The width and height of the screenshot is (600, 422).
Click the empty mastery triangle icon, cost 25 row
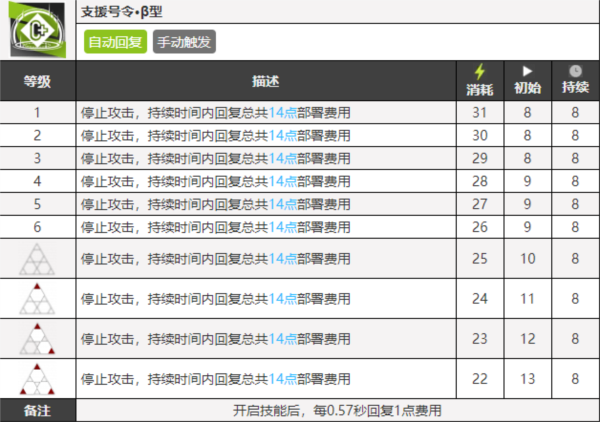(37, 259)
